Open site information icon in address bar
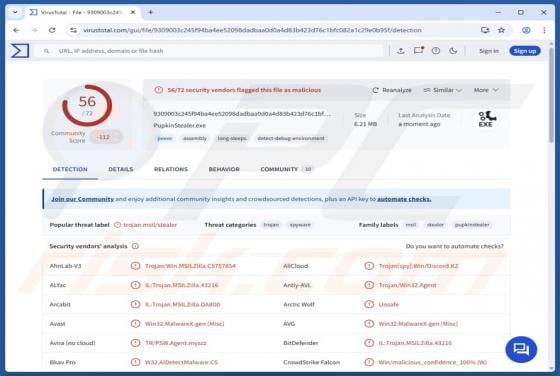This screenshot has height=376, width=560. pyautogui.click(x=73, y=30)
